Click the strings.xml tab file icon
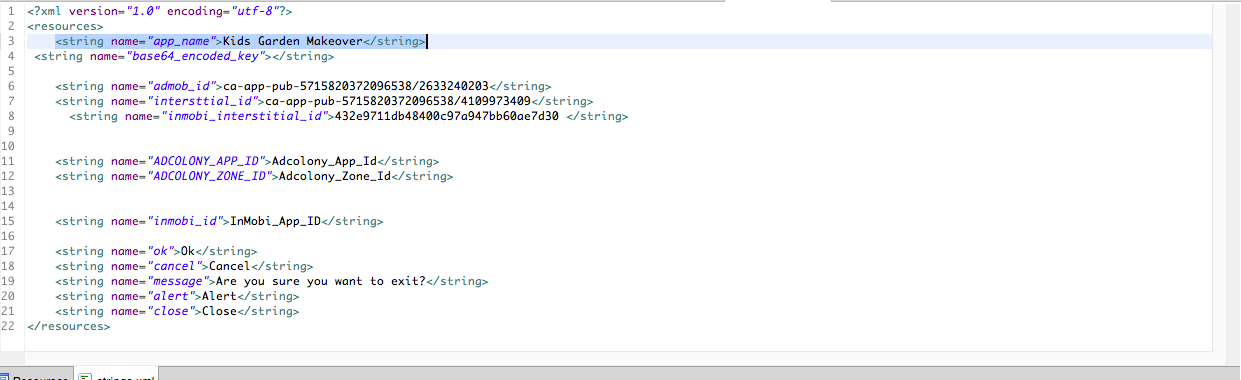The width and height of the screenshot is (1241, 380). (86, 377)
